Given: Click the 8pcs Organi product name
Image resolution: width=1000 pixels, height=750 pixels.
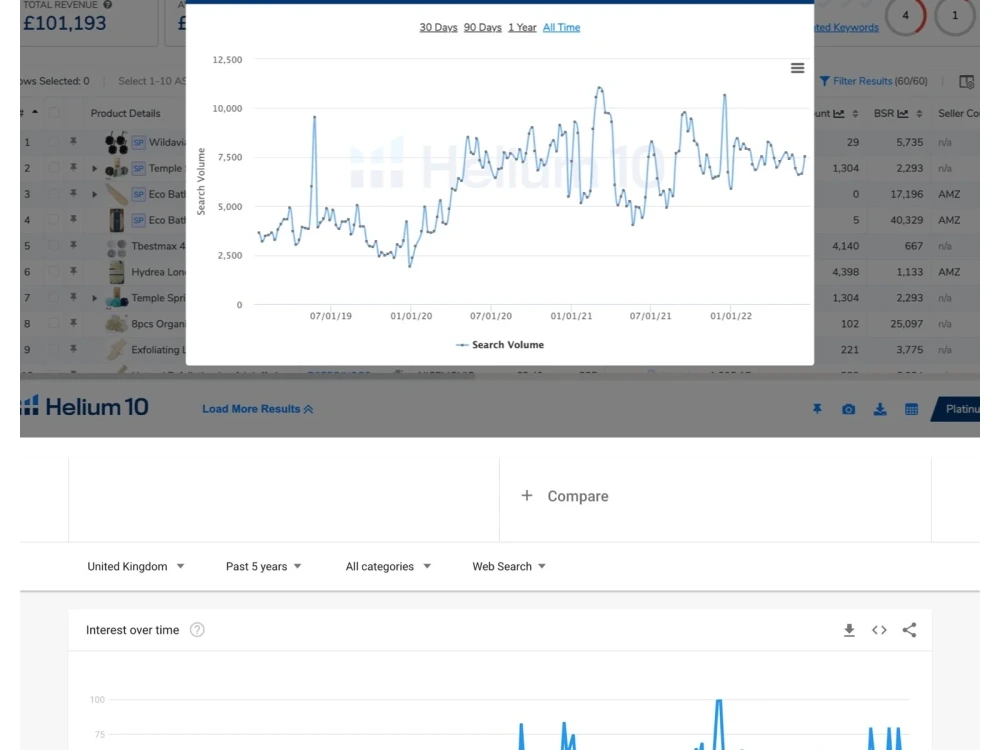Looking at the screenshot, I should tap(158, 324).
